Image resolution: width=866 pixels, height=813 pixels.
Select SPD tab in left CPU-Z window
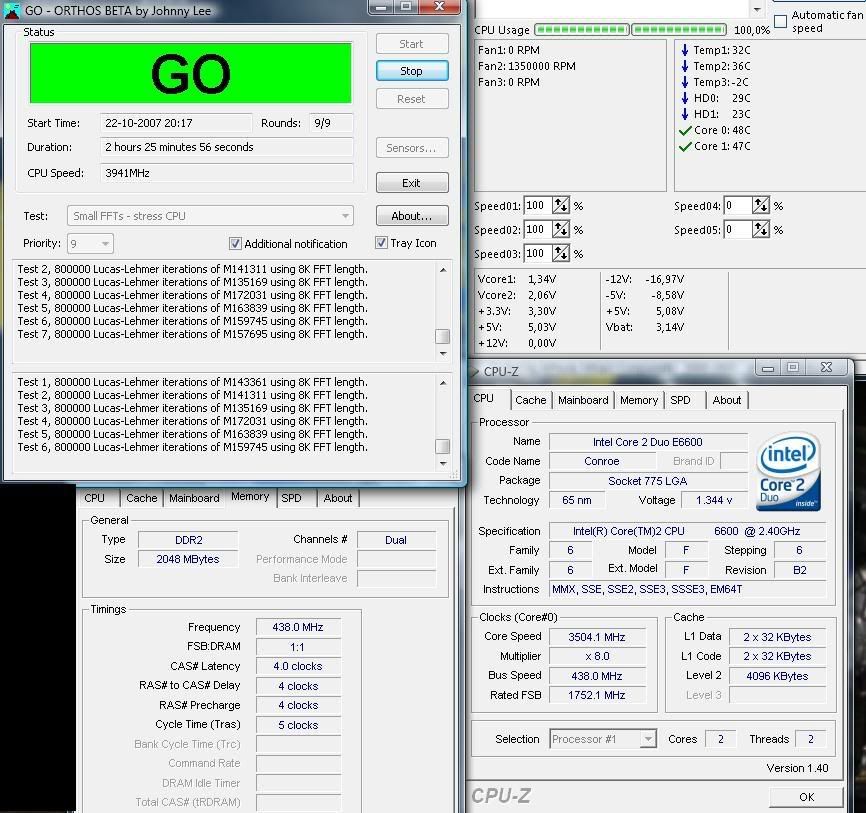click(x=292, y=498)
